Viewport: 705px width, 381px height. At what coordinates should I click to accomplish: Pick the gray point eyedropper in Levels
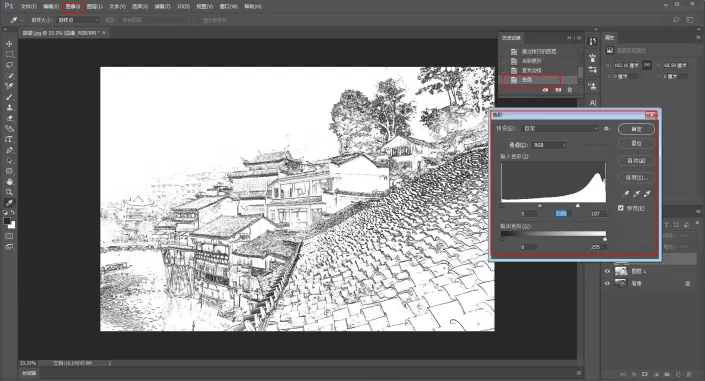(x=636, y=194)
